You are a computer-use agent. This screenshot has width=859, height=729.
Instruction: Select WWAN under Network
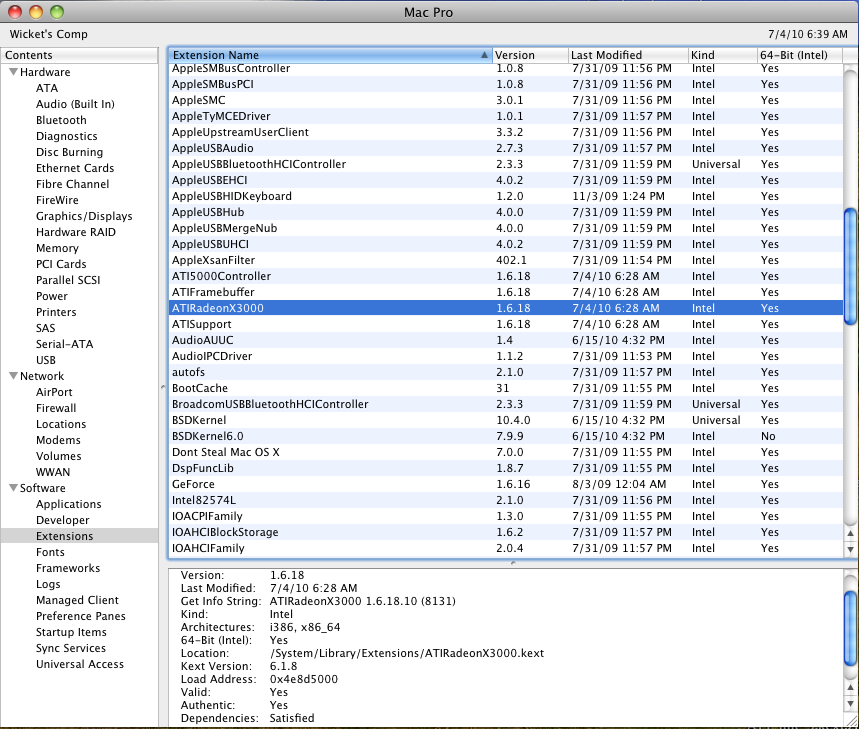(53, 472)
